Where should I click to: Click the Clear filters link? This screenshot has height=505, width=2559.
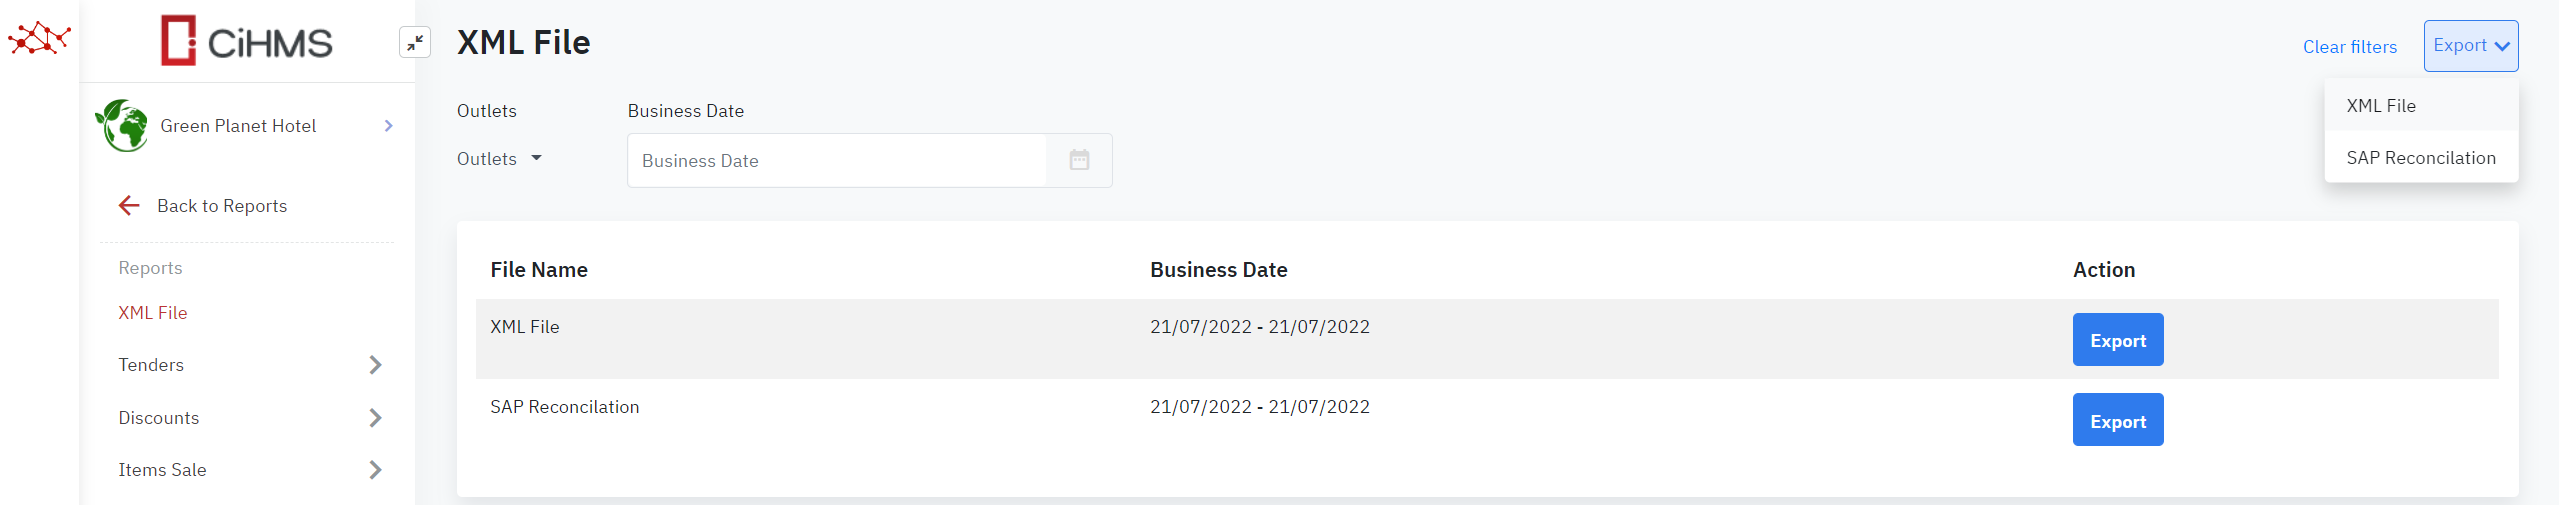coord(2349,47)
